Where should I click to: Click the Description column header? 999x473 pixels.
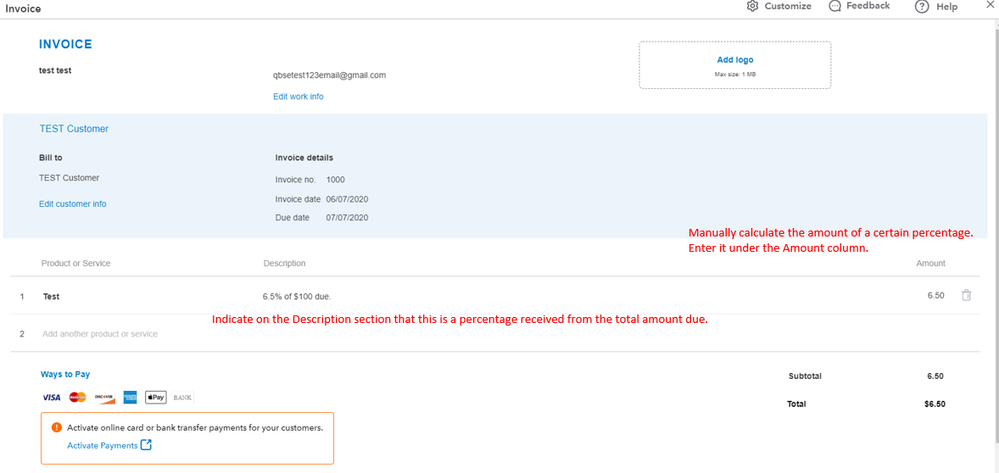pyautogui.click(x=284, y=263)
